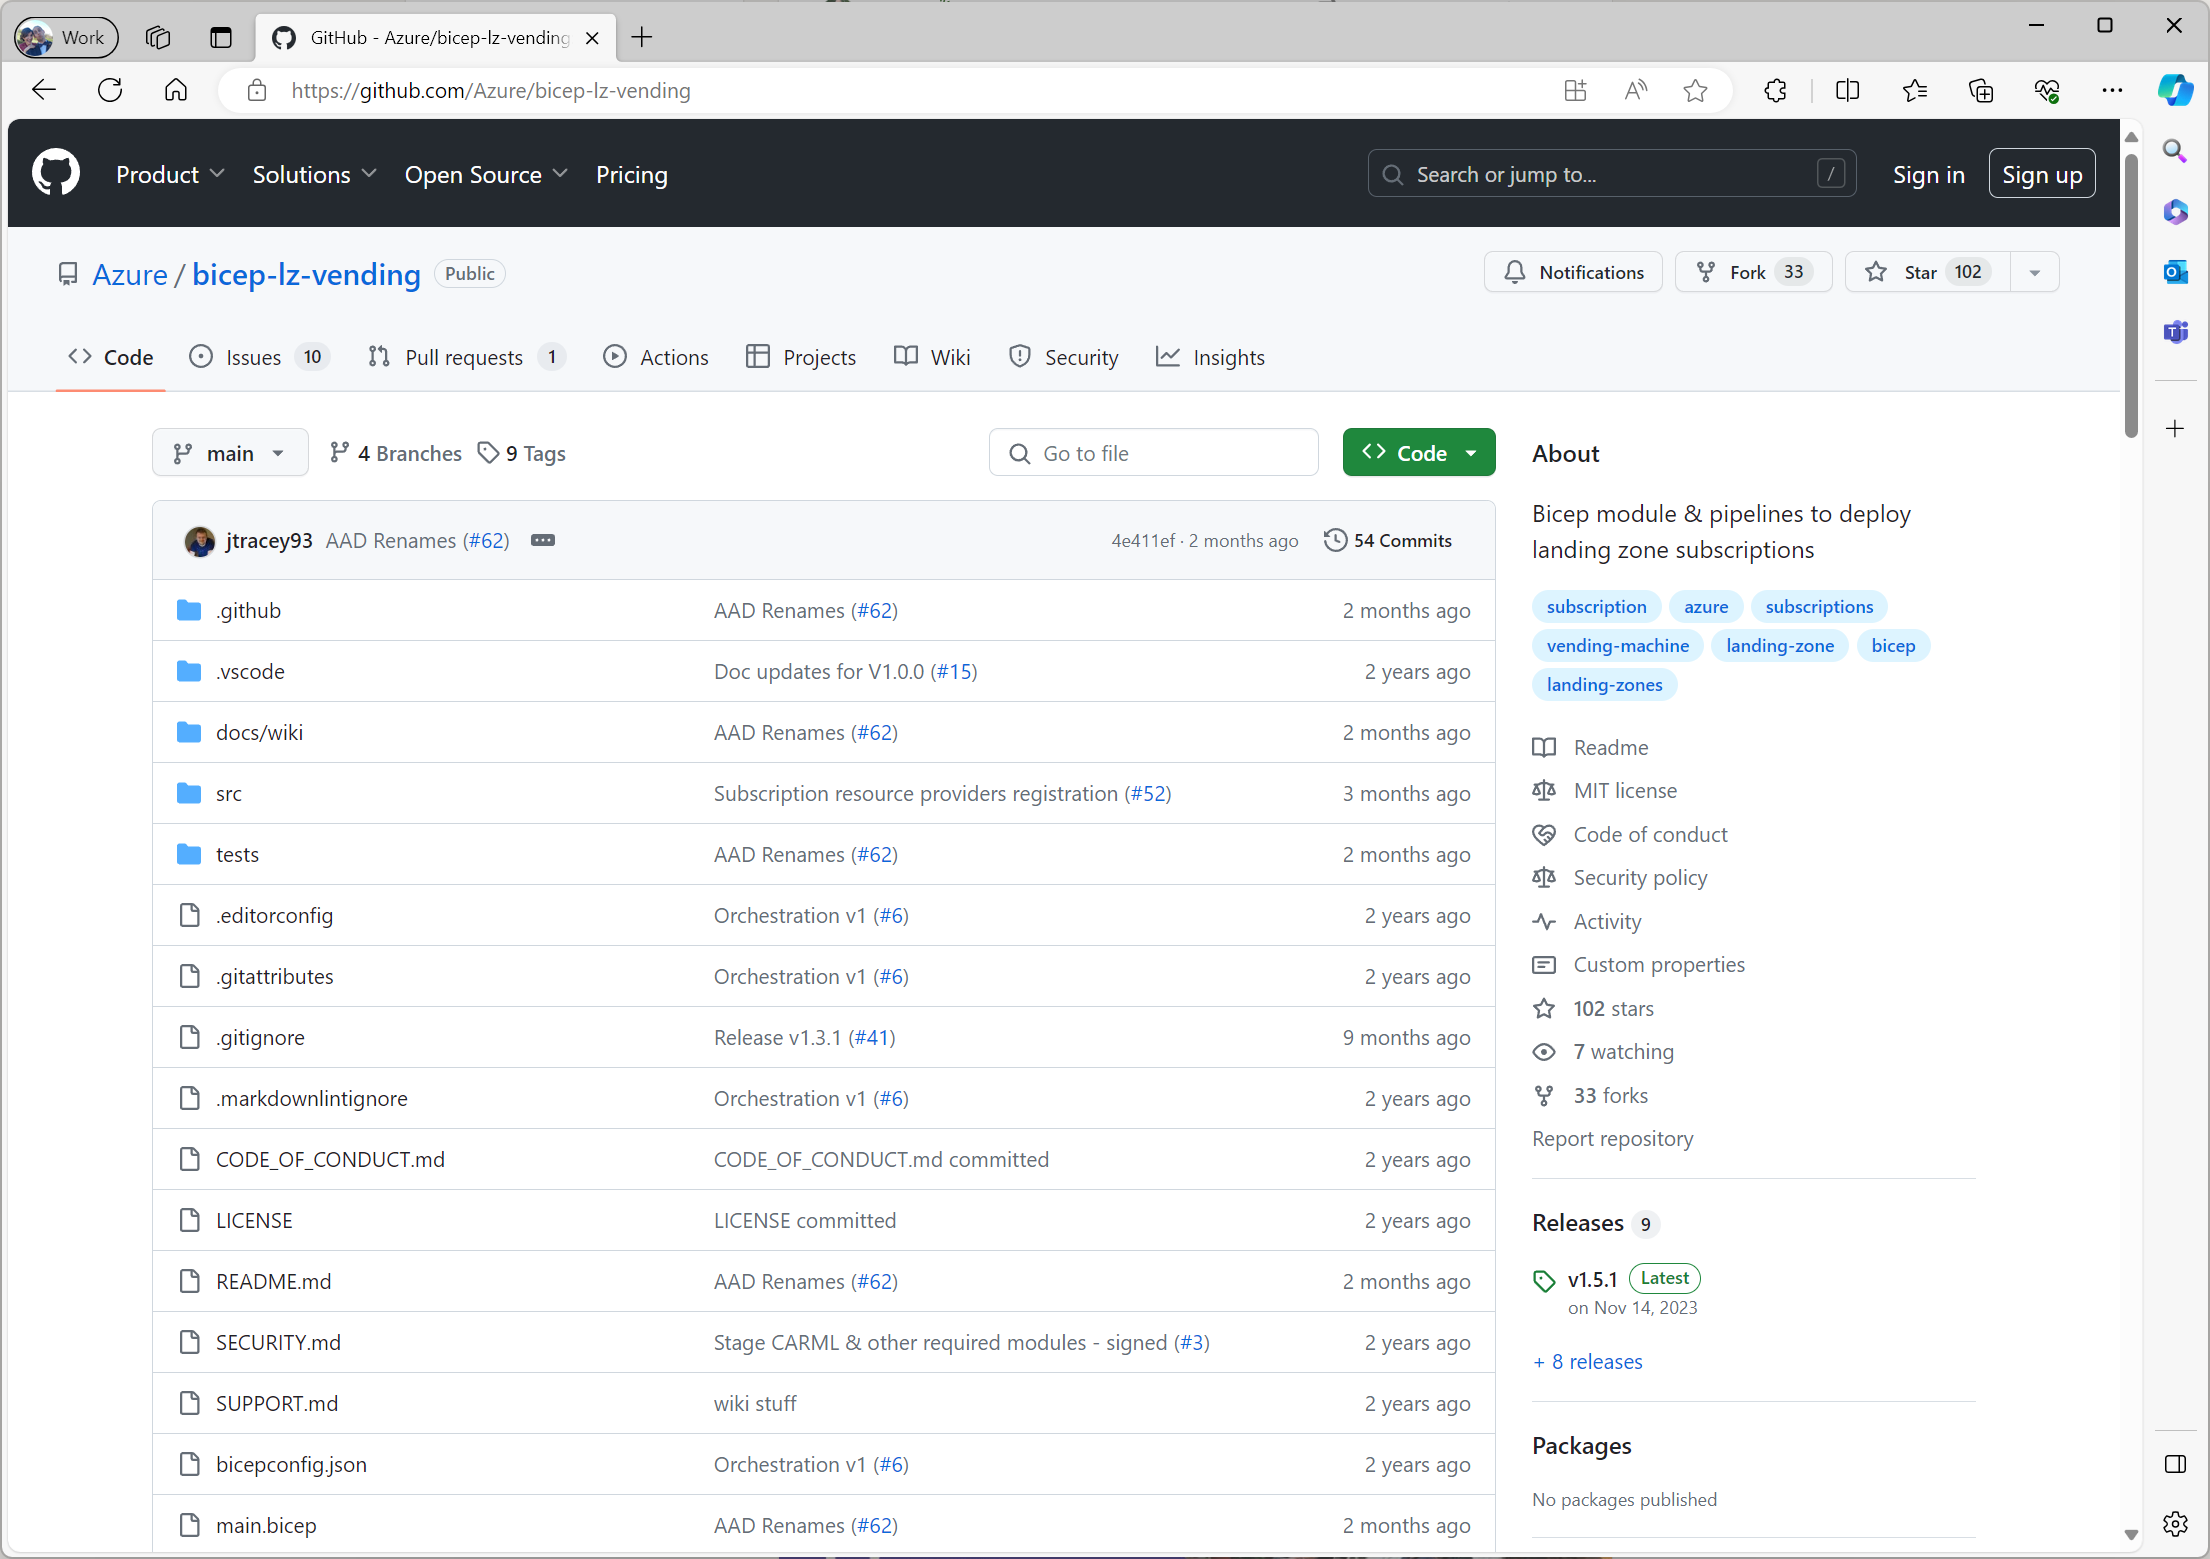Click the Sign in link
Viewport: 2210px width, 1559px height.
click(x=1928, y=174)
